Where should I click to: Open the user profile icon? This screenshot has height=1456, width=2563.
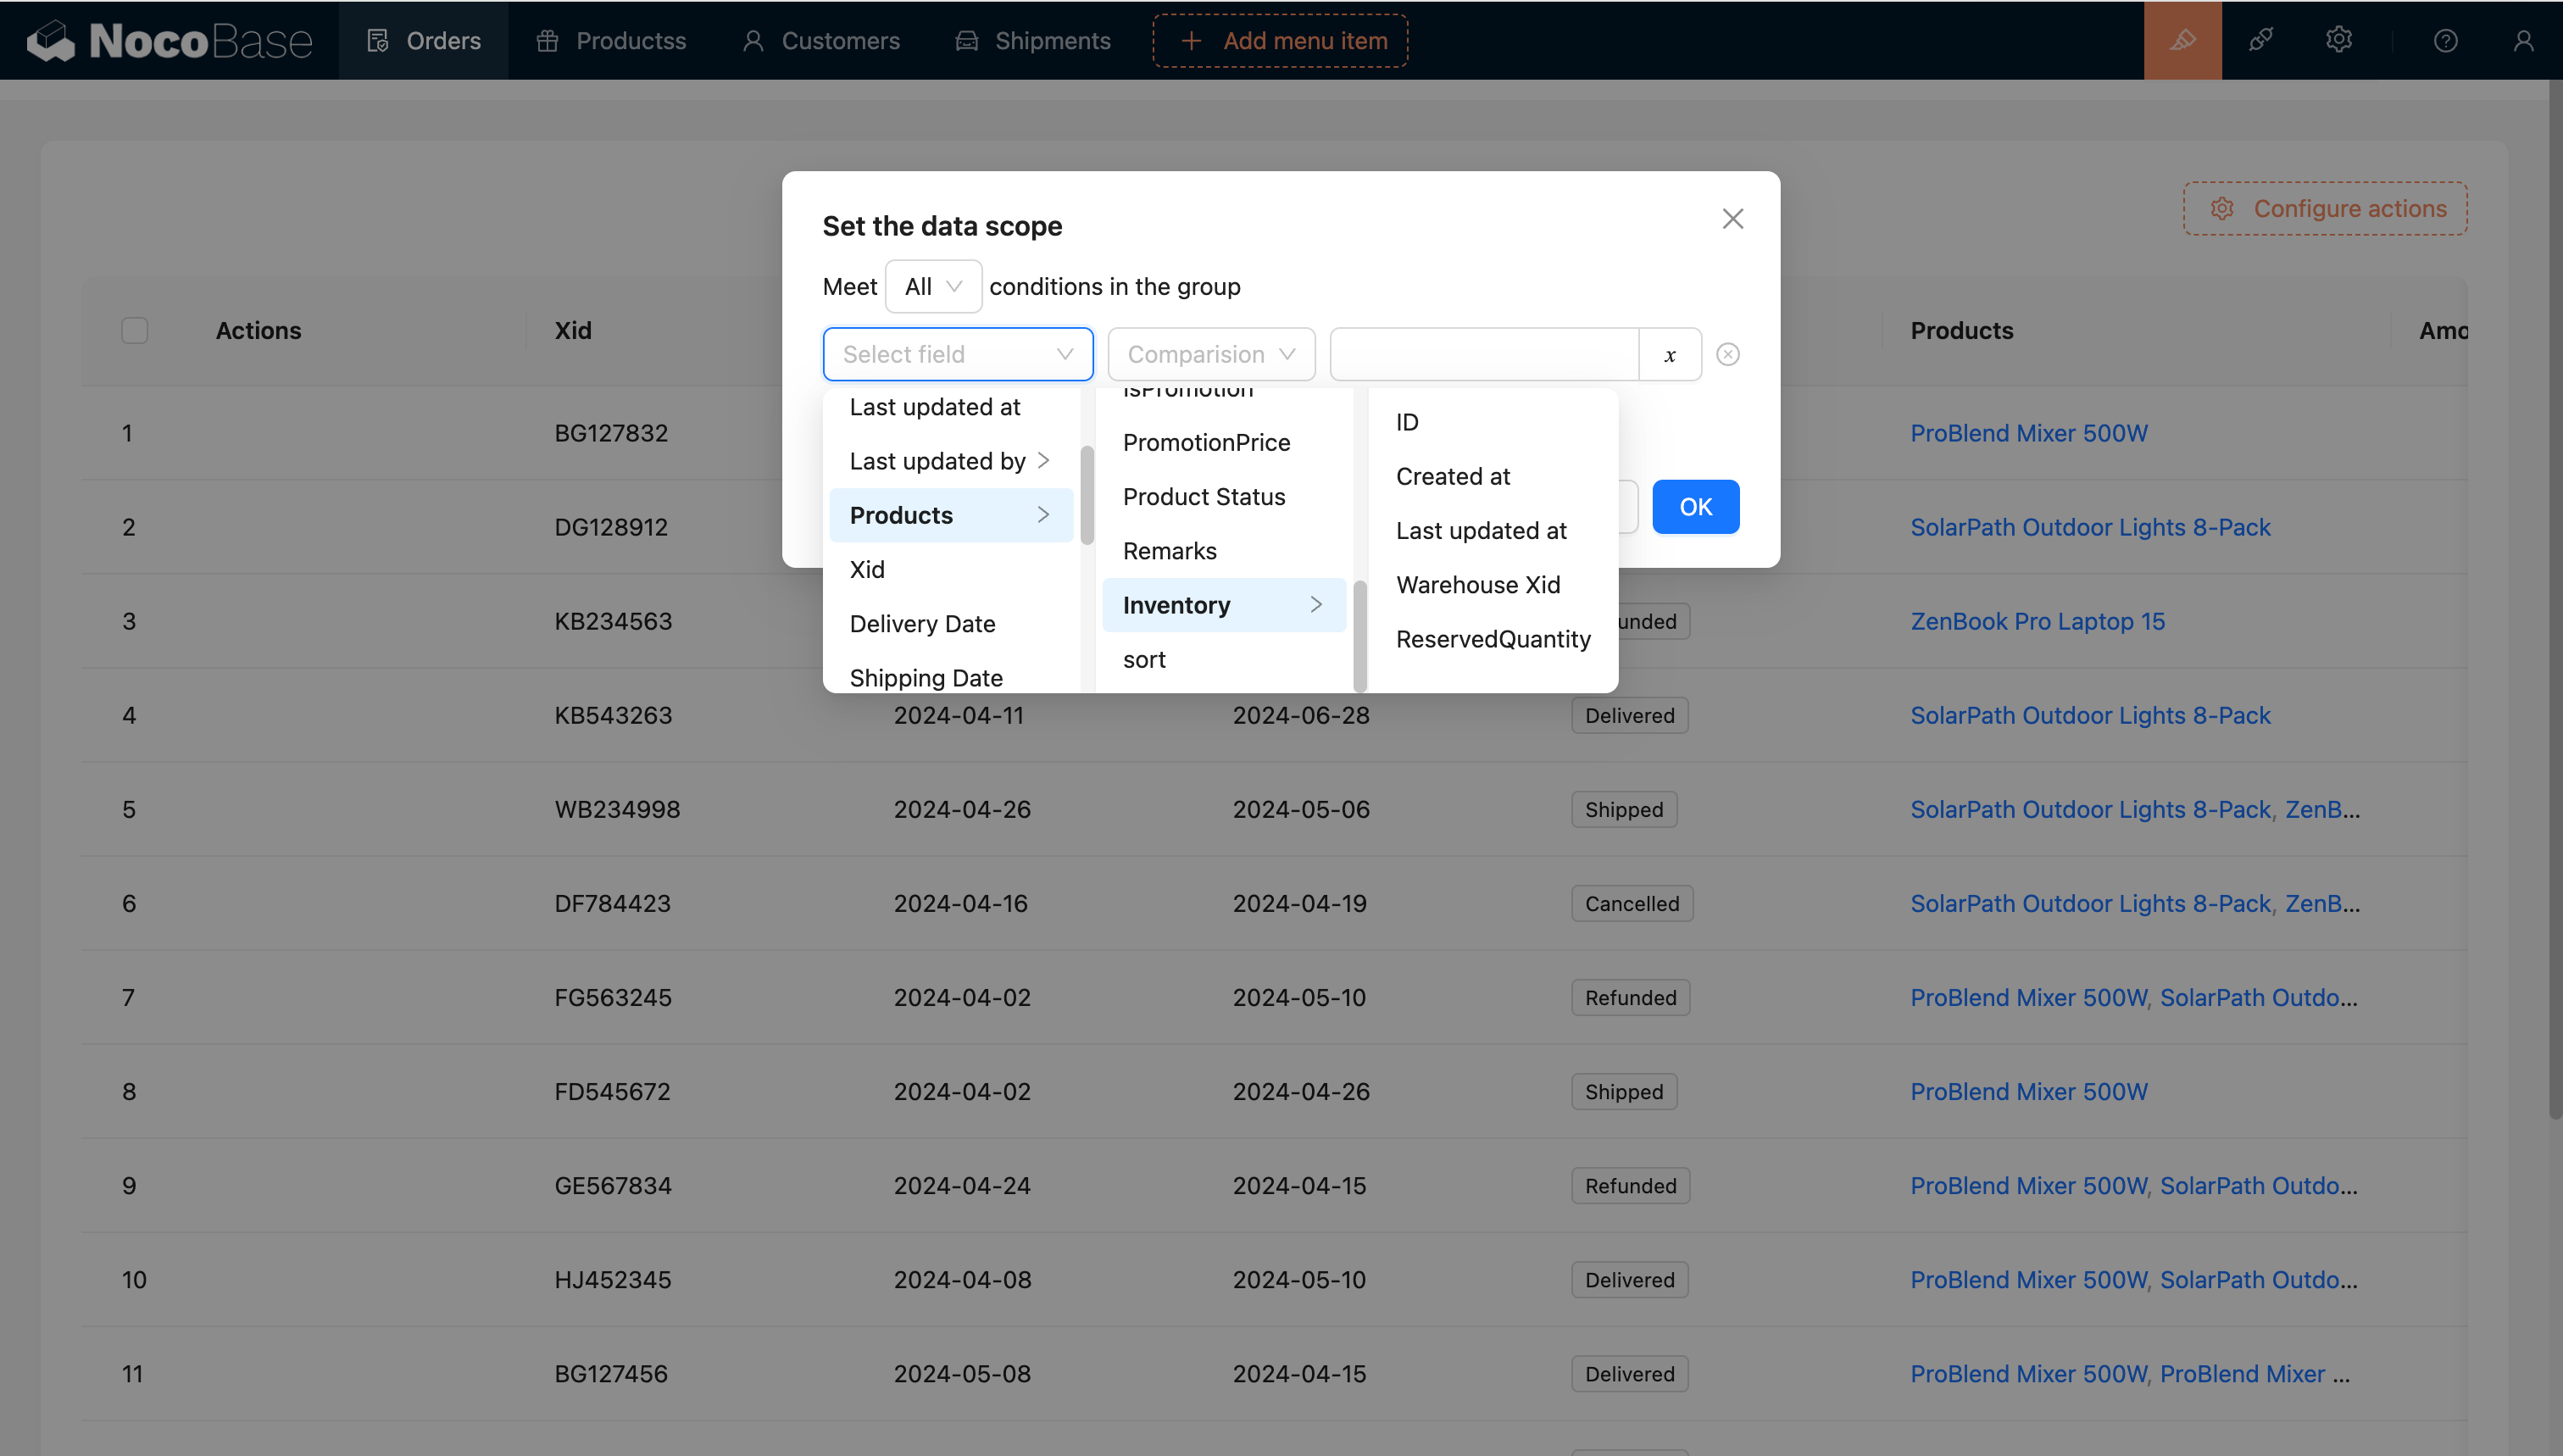pos(2523,40)
